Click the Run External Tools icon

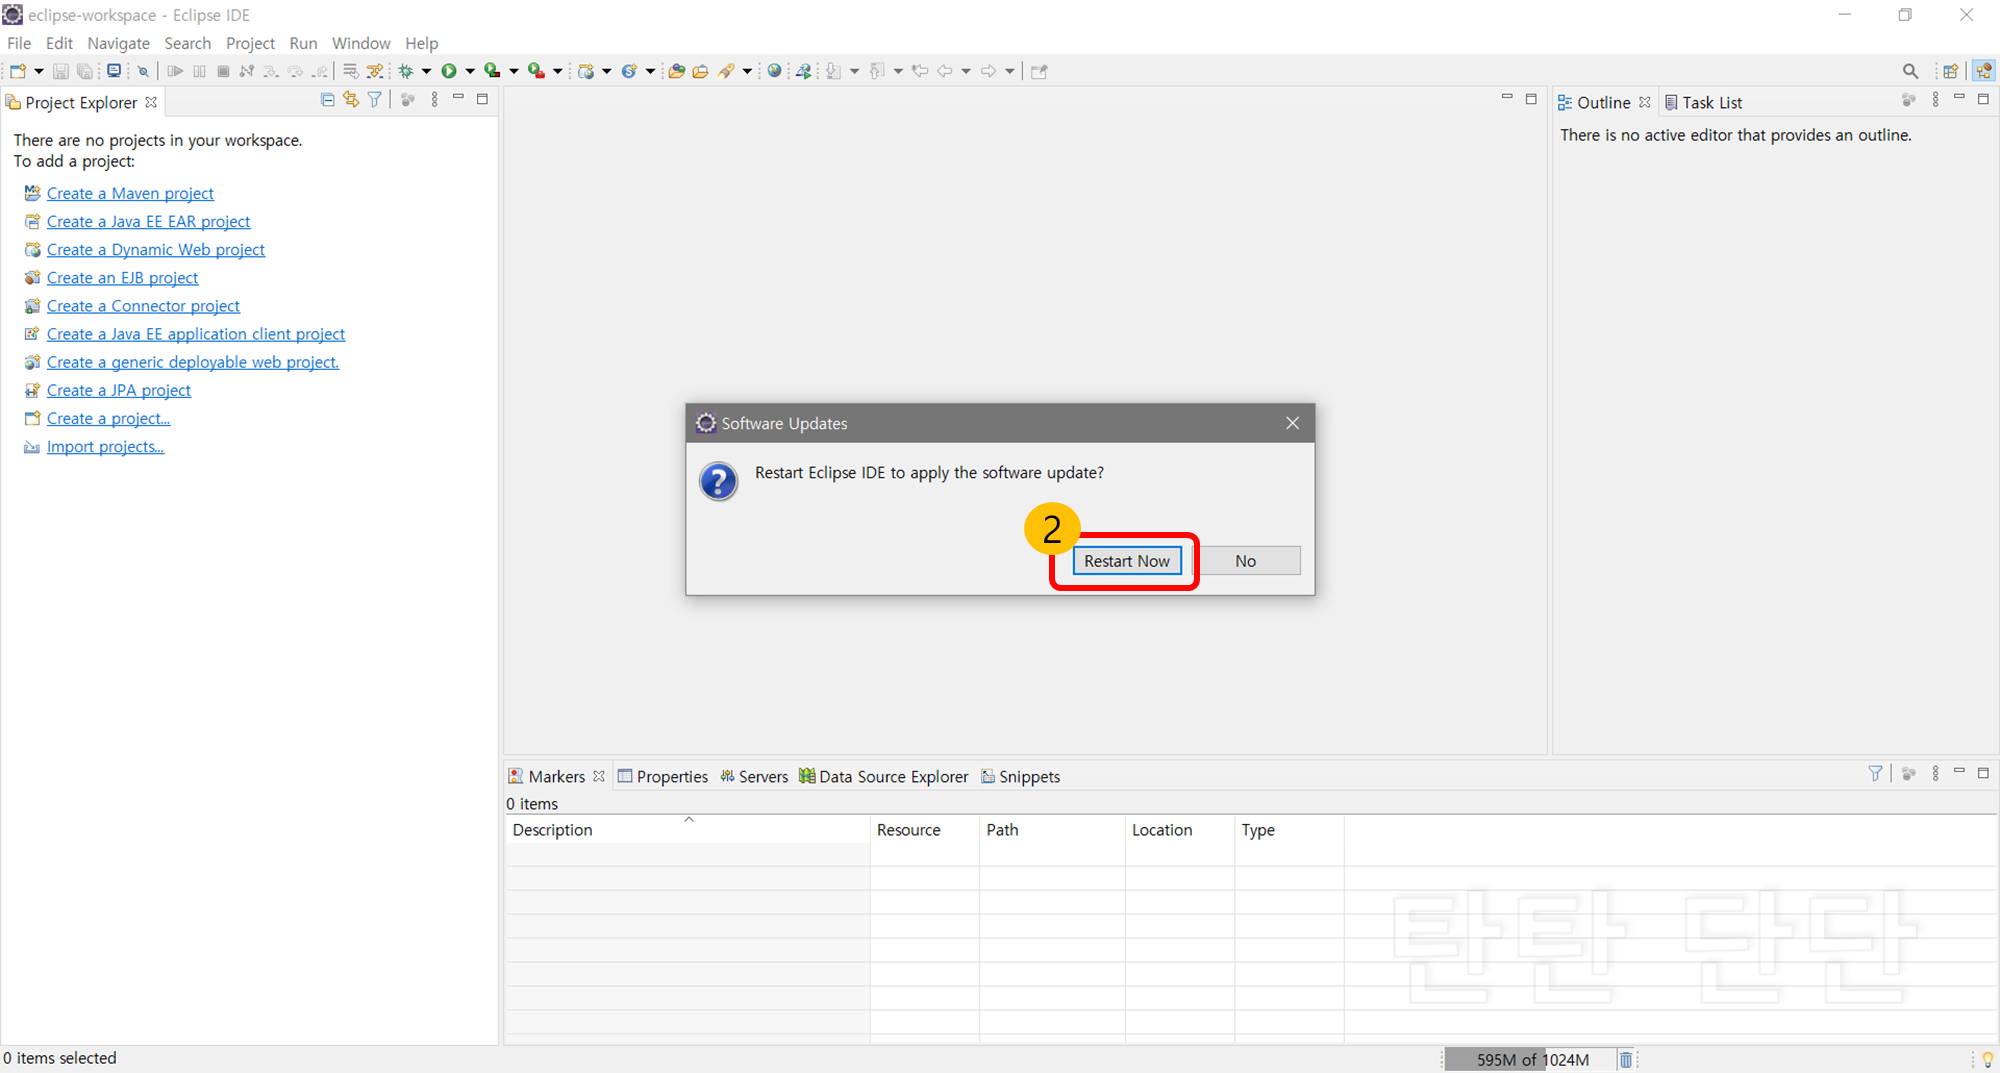[536, 71]
